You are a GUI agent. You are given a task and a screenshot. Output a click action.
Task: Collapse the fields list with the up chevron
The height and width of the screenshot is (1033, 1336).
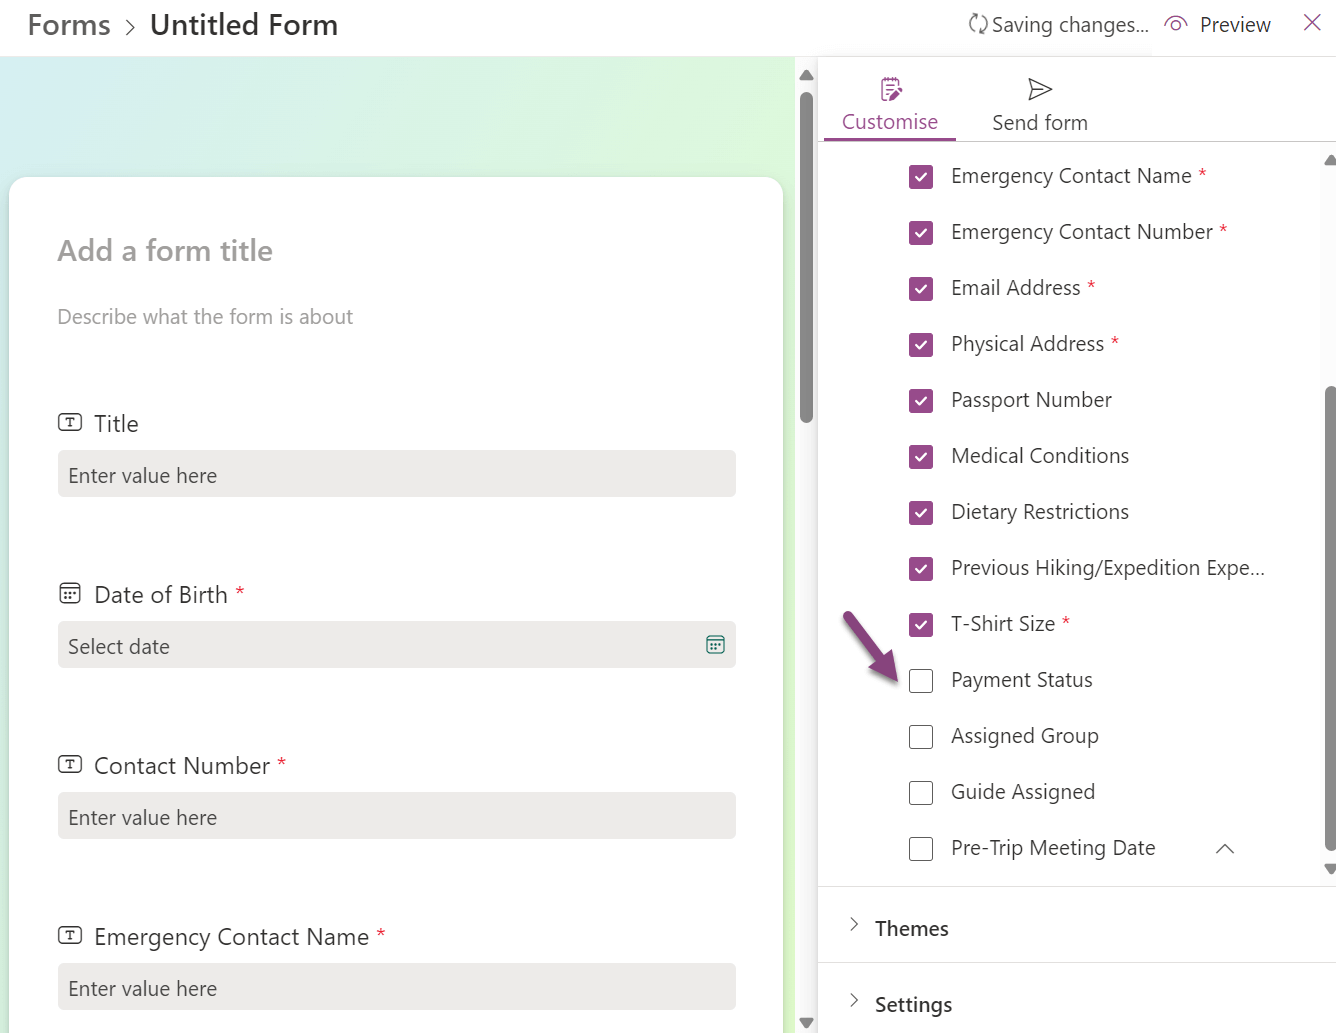1224,849
